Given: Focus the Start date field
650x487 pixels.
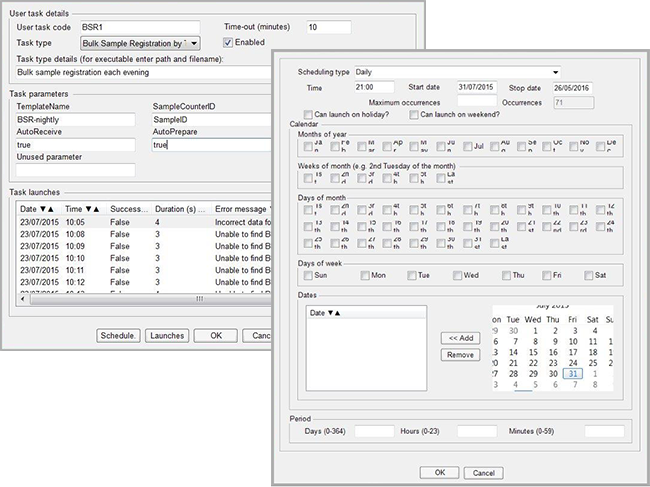Looking at the screenshot, I should [x=477, y=88].
